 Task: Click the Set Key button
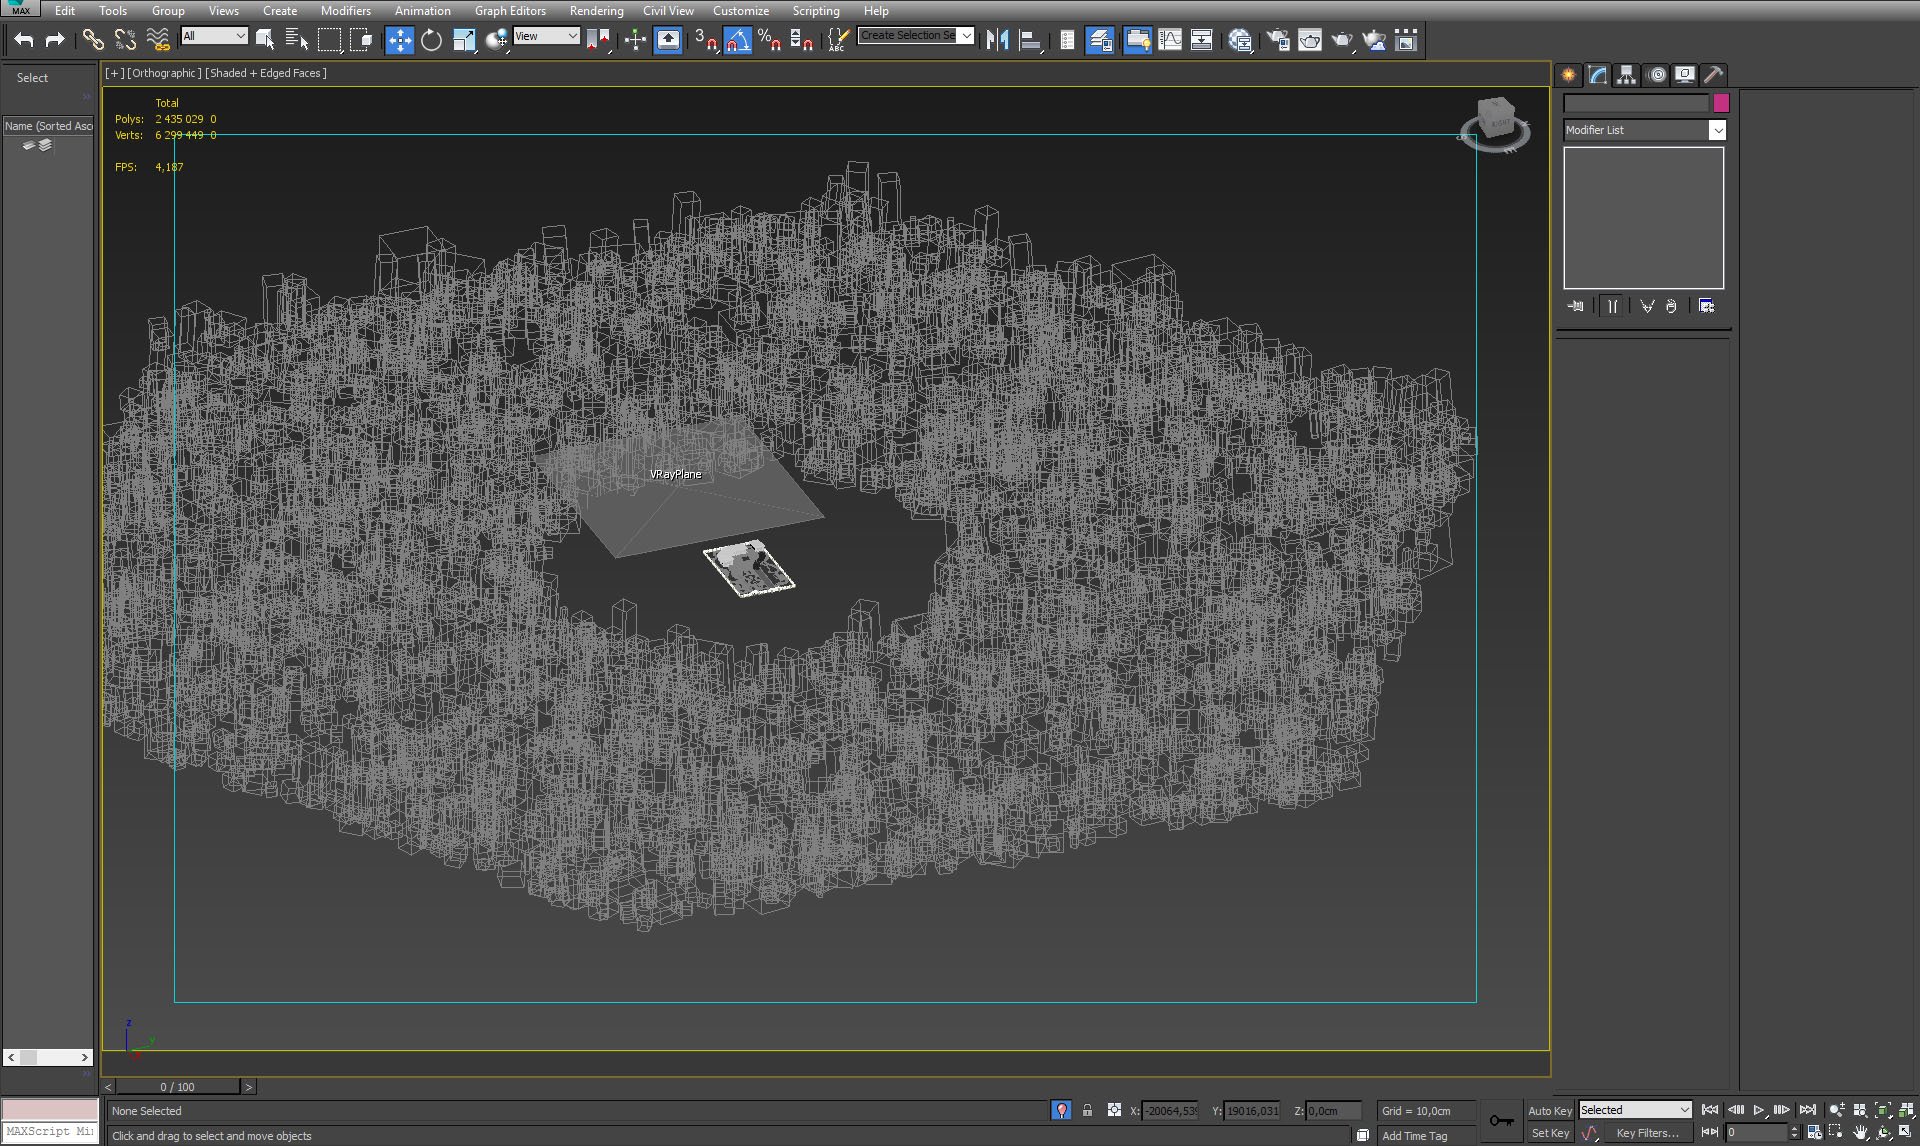click(x=1549, y=1133)
